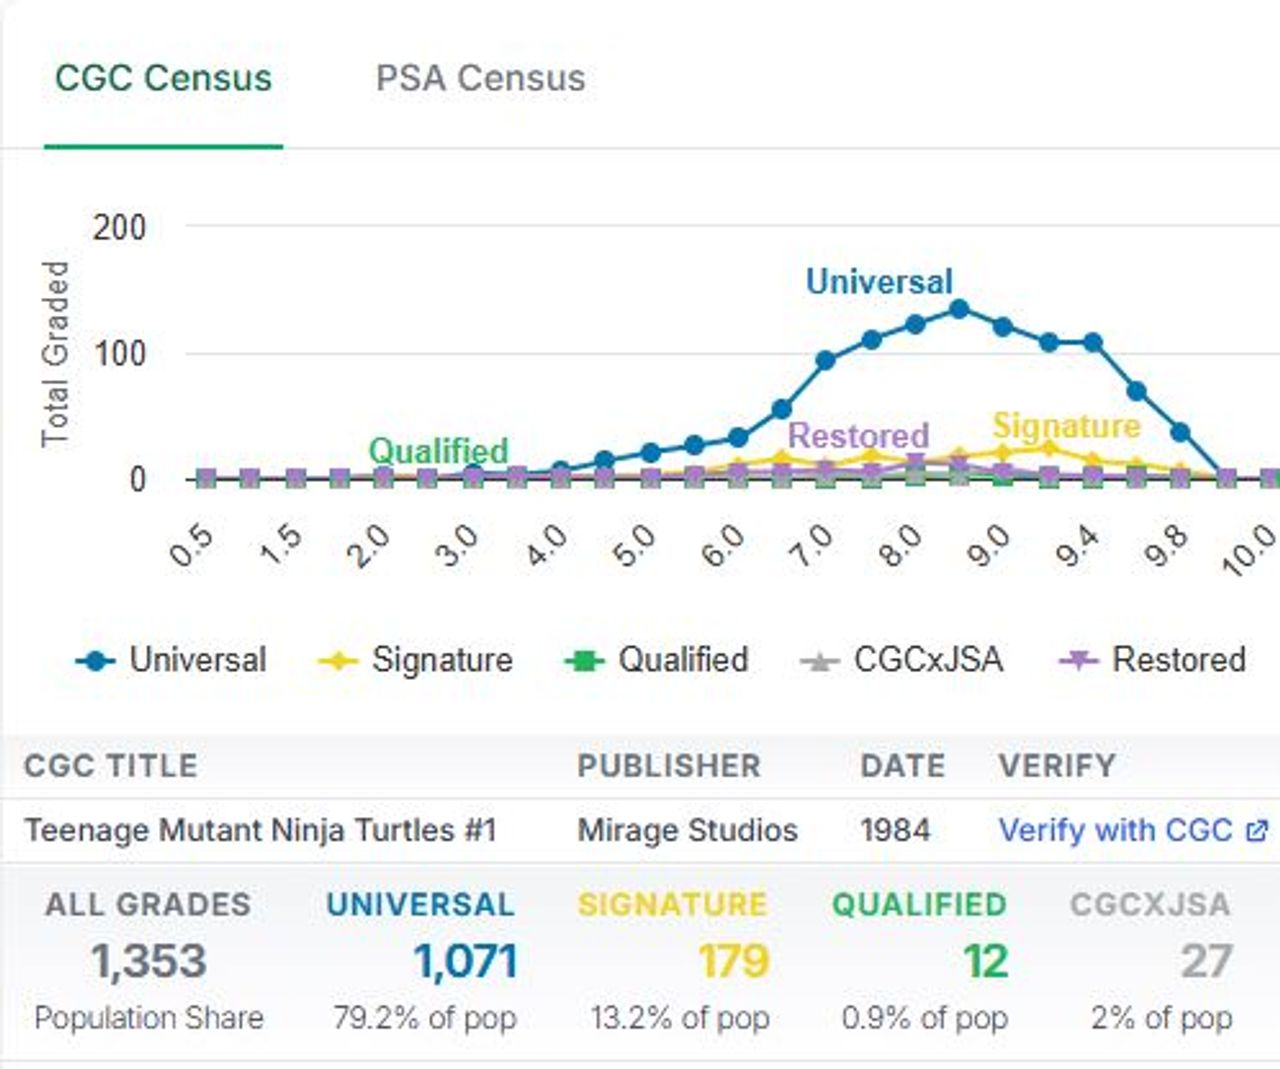Click the Teenage Mutant Ninja Turtles #1 title
Viewport: 1280px width, 1069px height.
coord(260,830)
